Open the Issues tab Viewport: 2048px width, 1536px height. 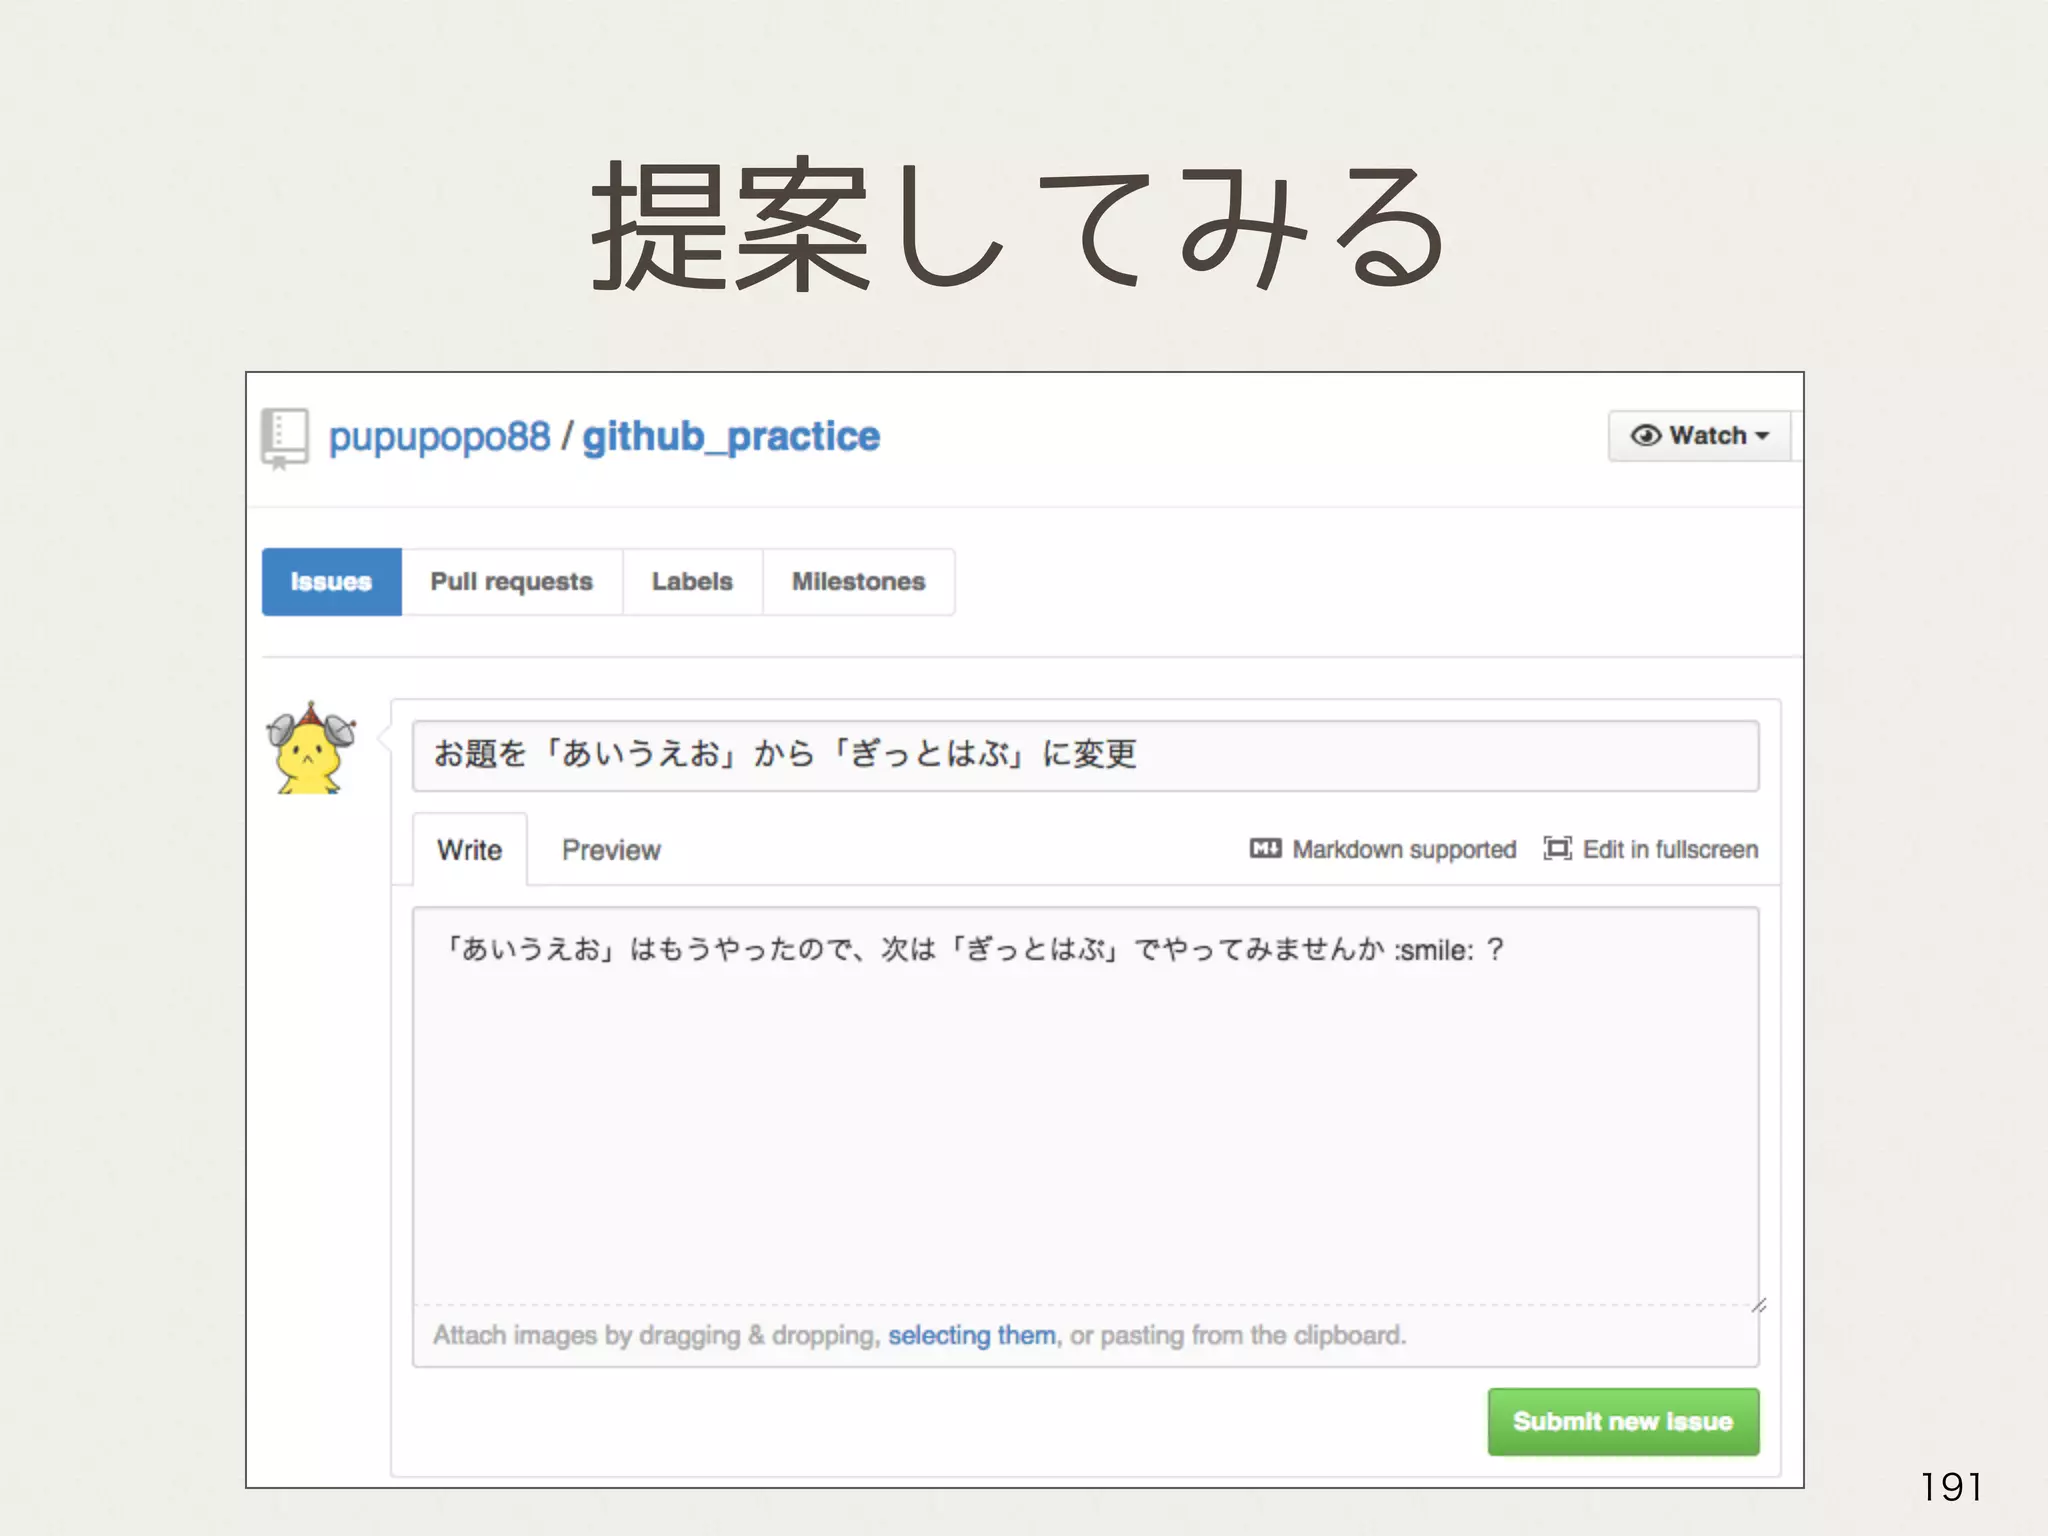click(331, 582)
